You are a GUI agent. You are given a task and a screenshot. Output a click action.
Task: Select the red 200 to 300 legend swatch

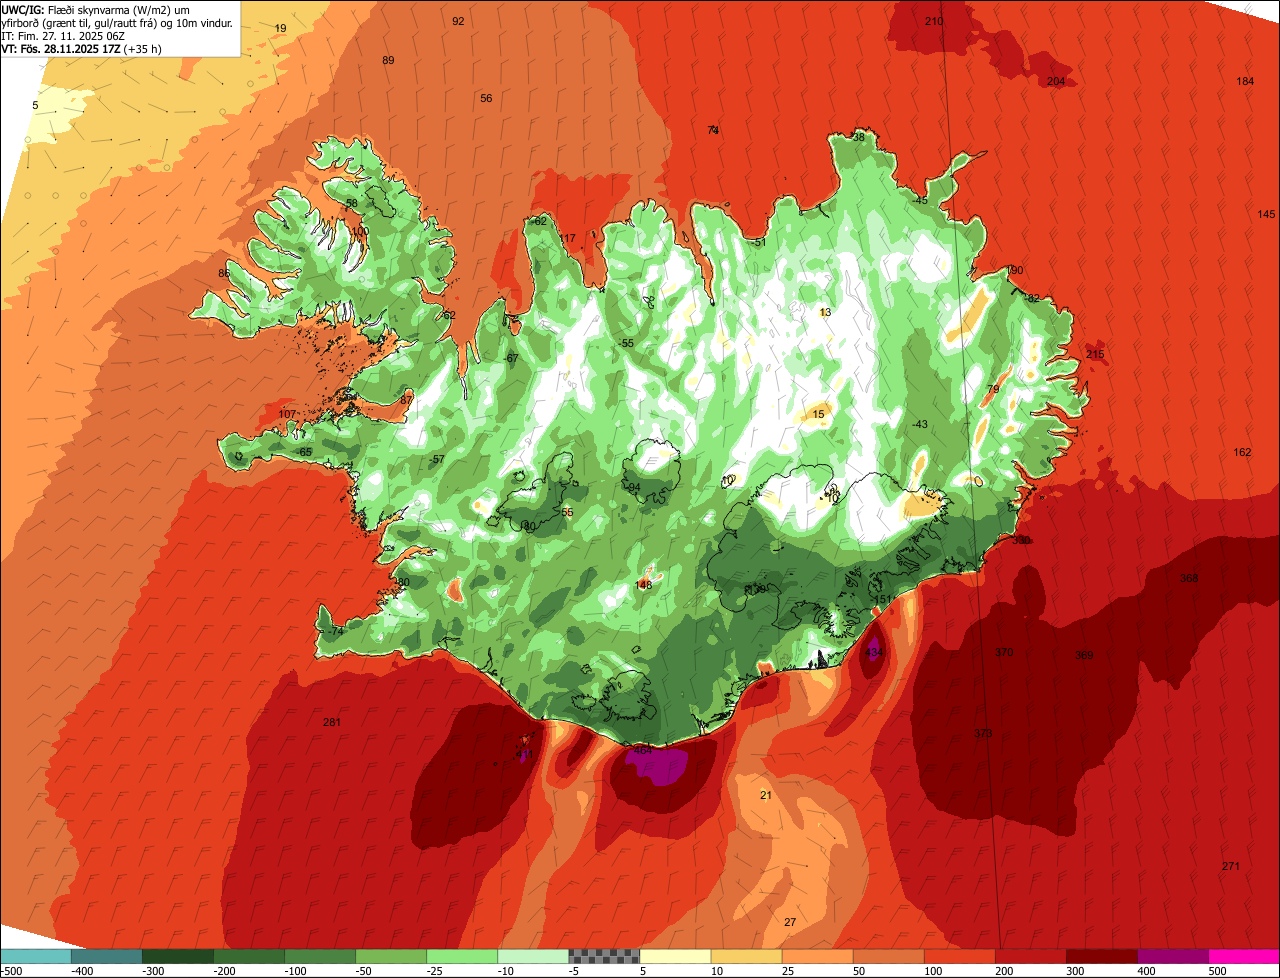click(1029, 956)
